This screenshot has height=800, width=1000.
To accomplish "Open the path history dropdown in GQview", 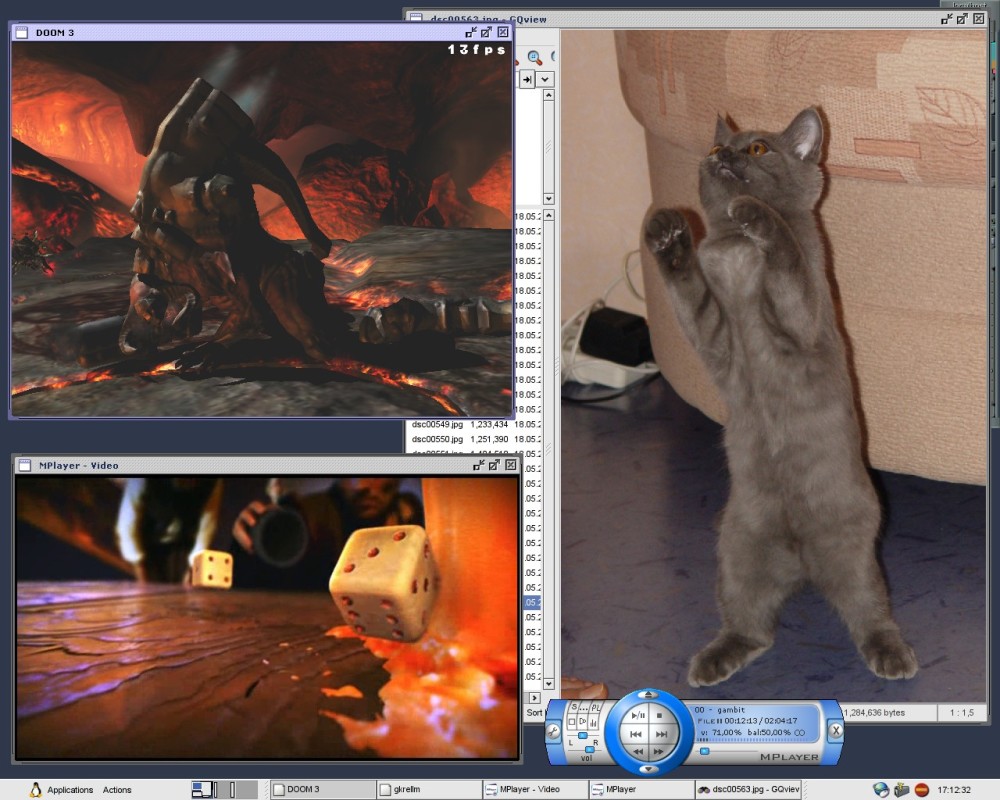I will pos(545,80).
